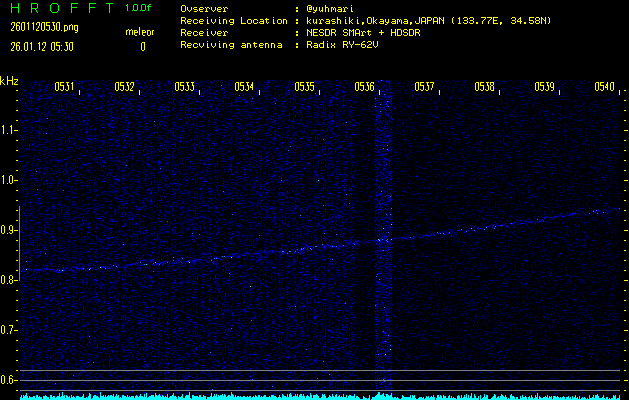Viewport: 629px width, 400px height.
Task: Click the 1.0 kHz frequency label
Action: pos(9,180)
